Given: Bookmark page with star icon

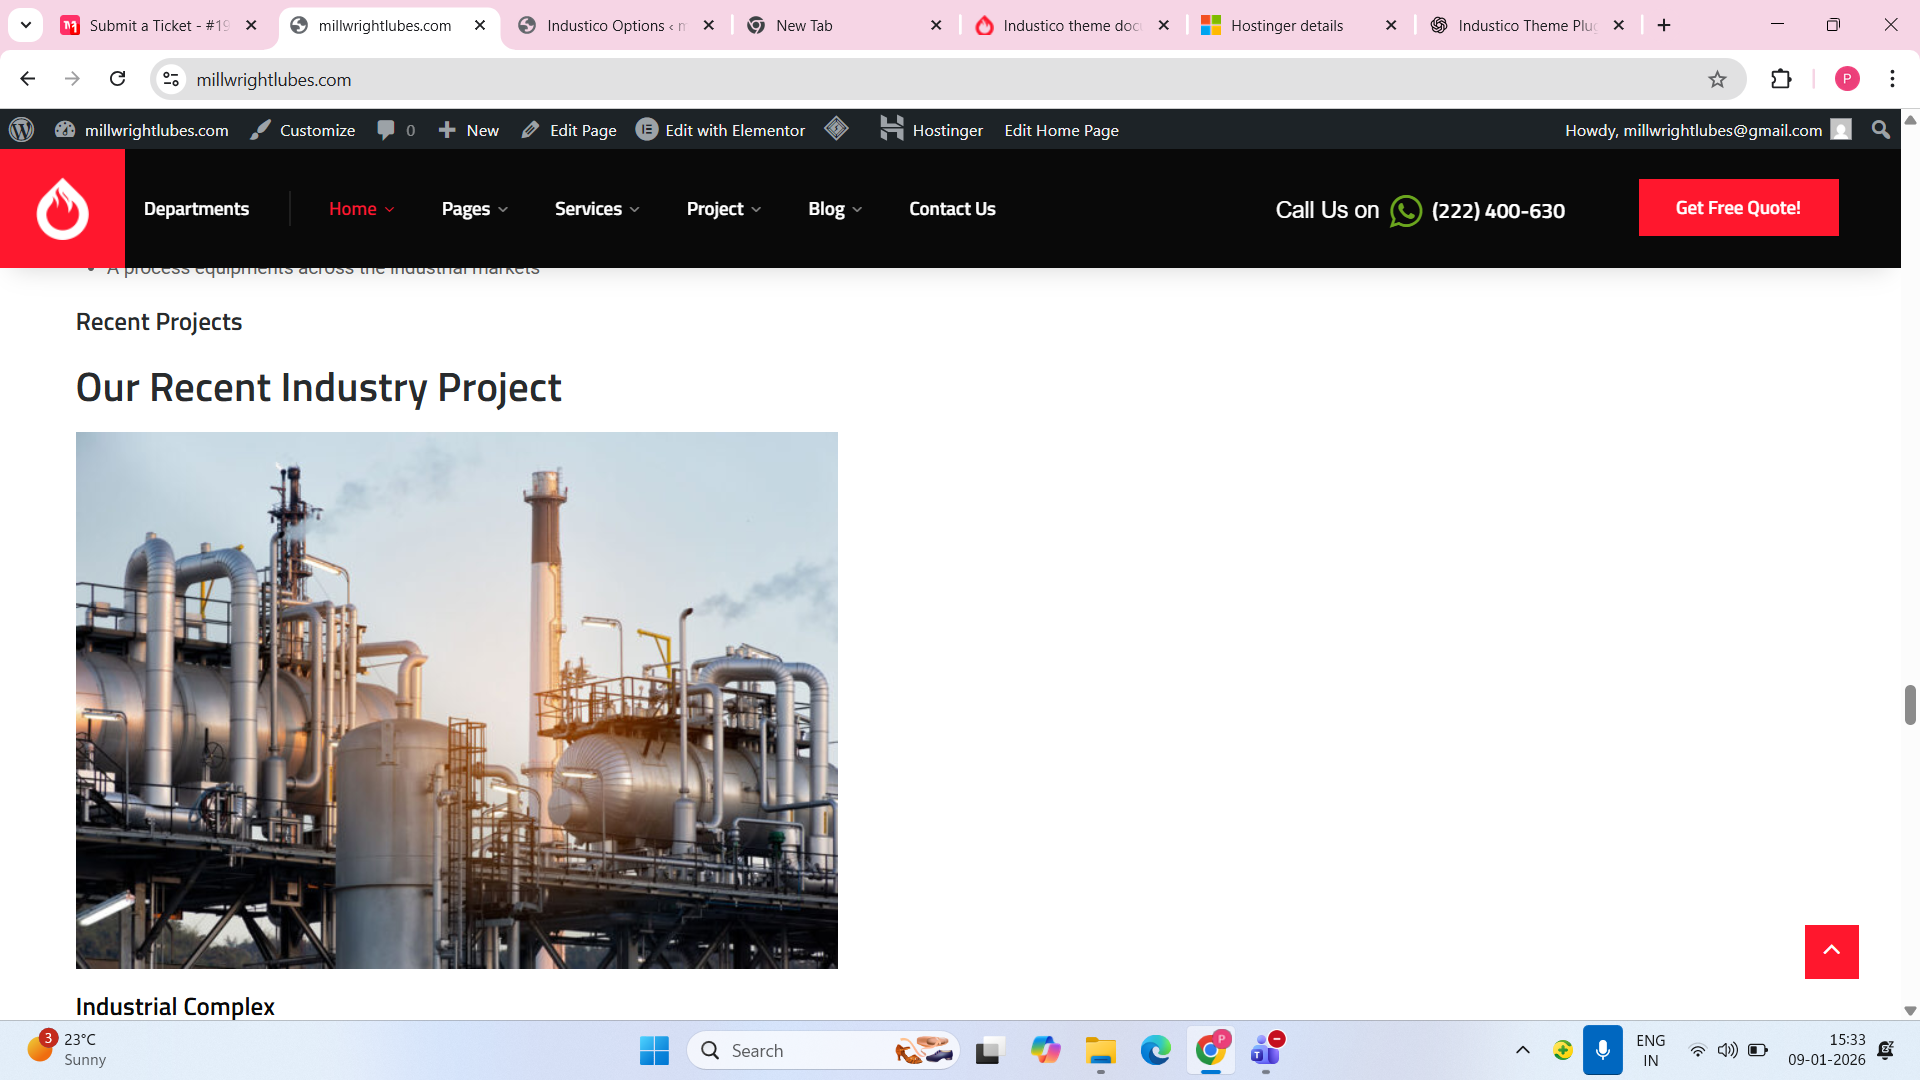Looking at the screenshot, I should [x=1717, y=79].
